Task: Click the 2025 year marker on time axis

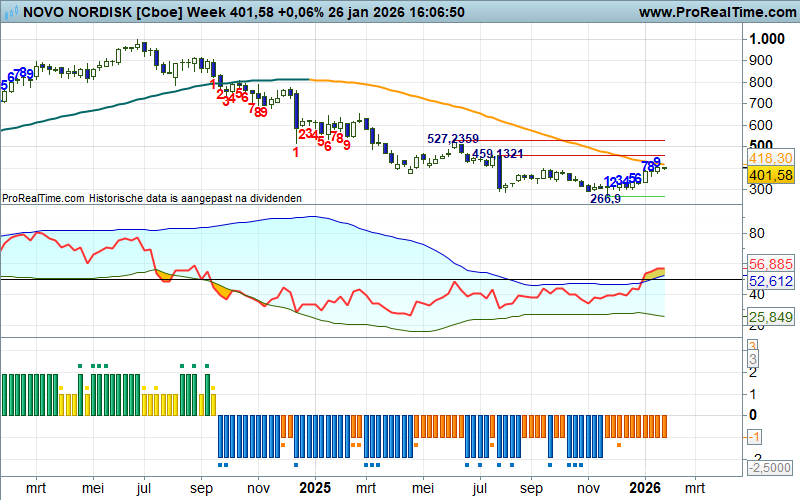Action: coord(315,488)
